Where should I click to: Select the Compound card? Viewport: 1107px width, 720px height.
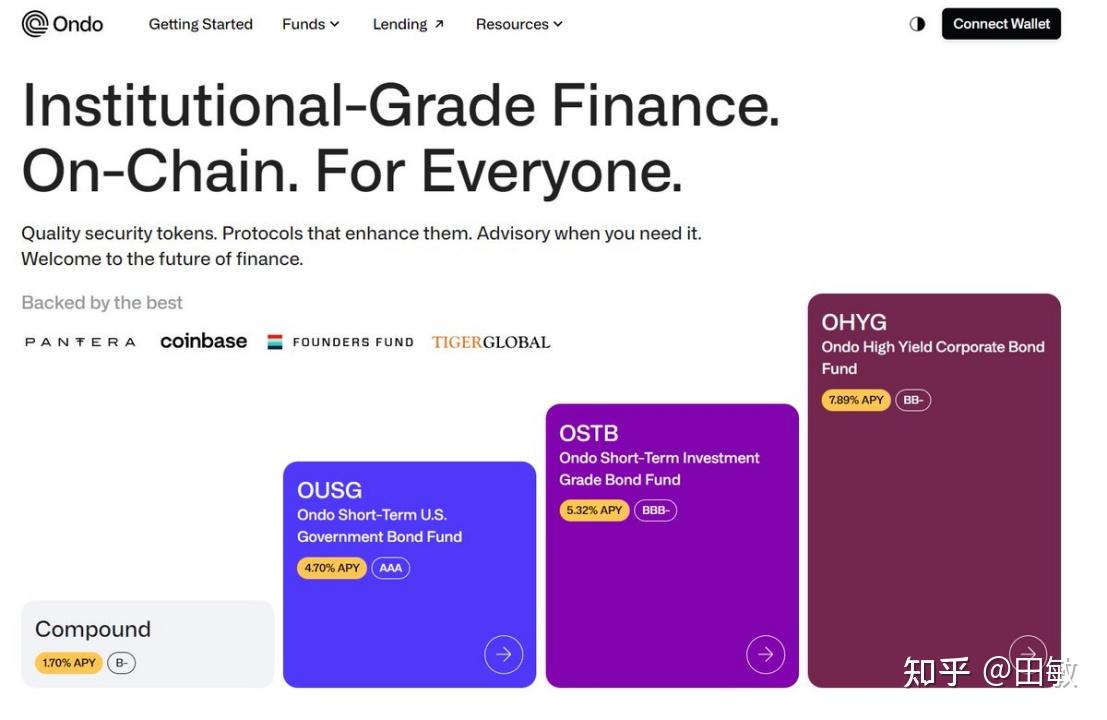147,644
